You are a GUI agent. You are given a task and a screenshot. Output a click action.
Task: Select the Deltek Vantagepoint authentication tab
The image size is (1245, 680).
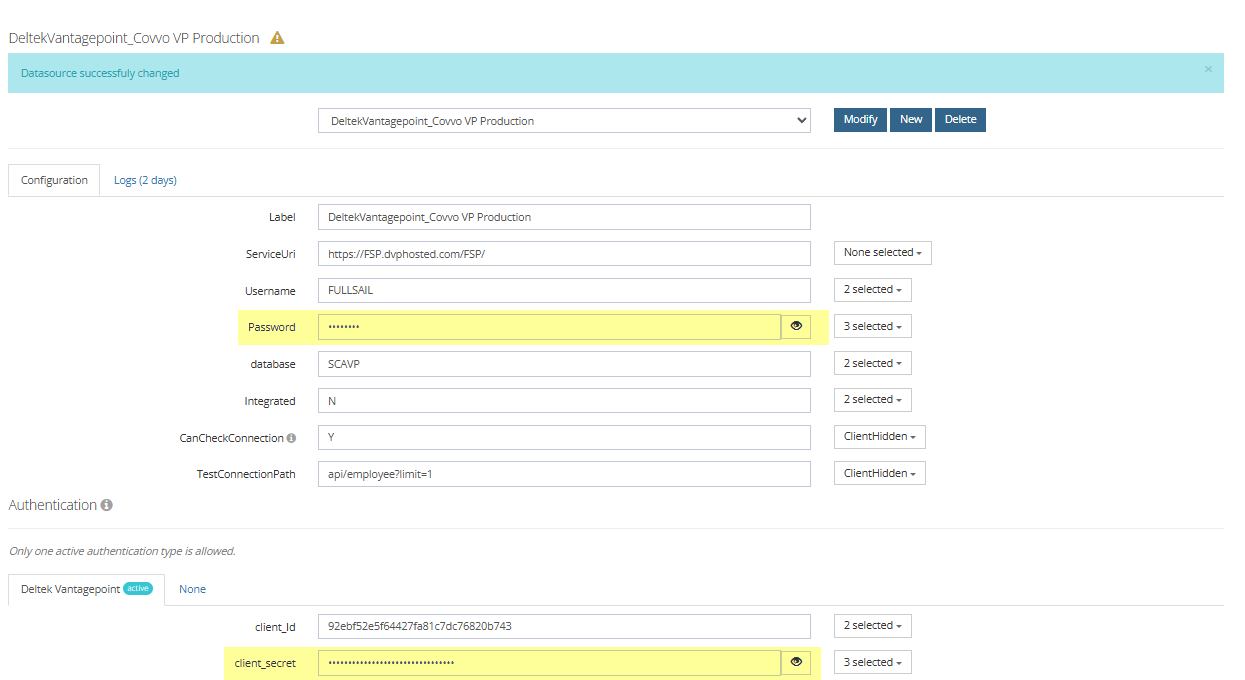[x=86, y=589]
